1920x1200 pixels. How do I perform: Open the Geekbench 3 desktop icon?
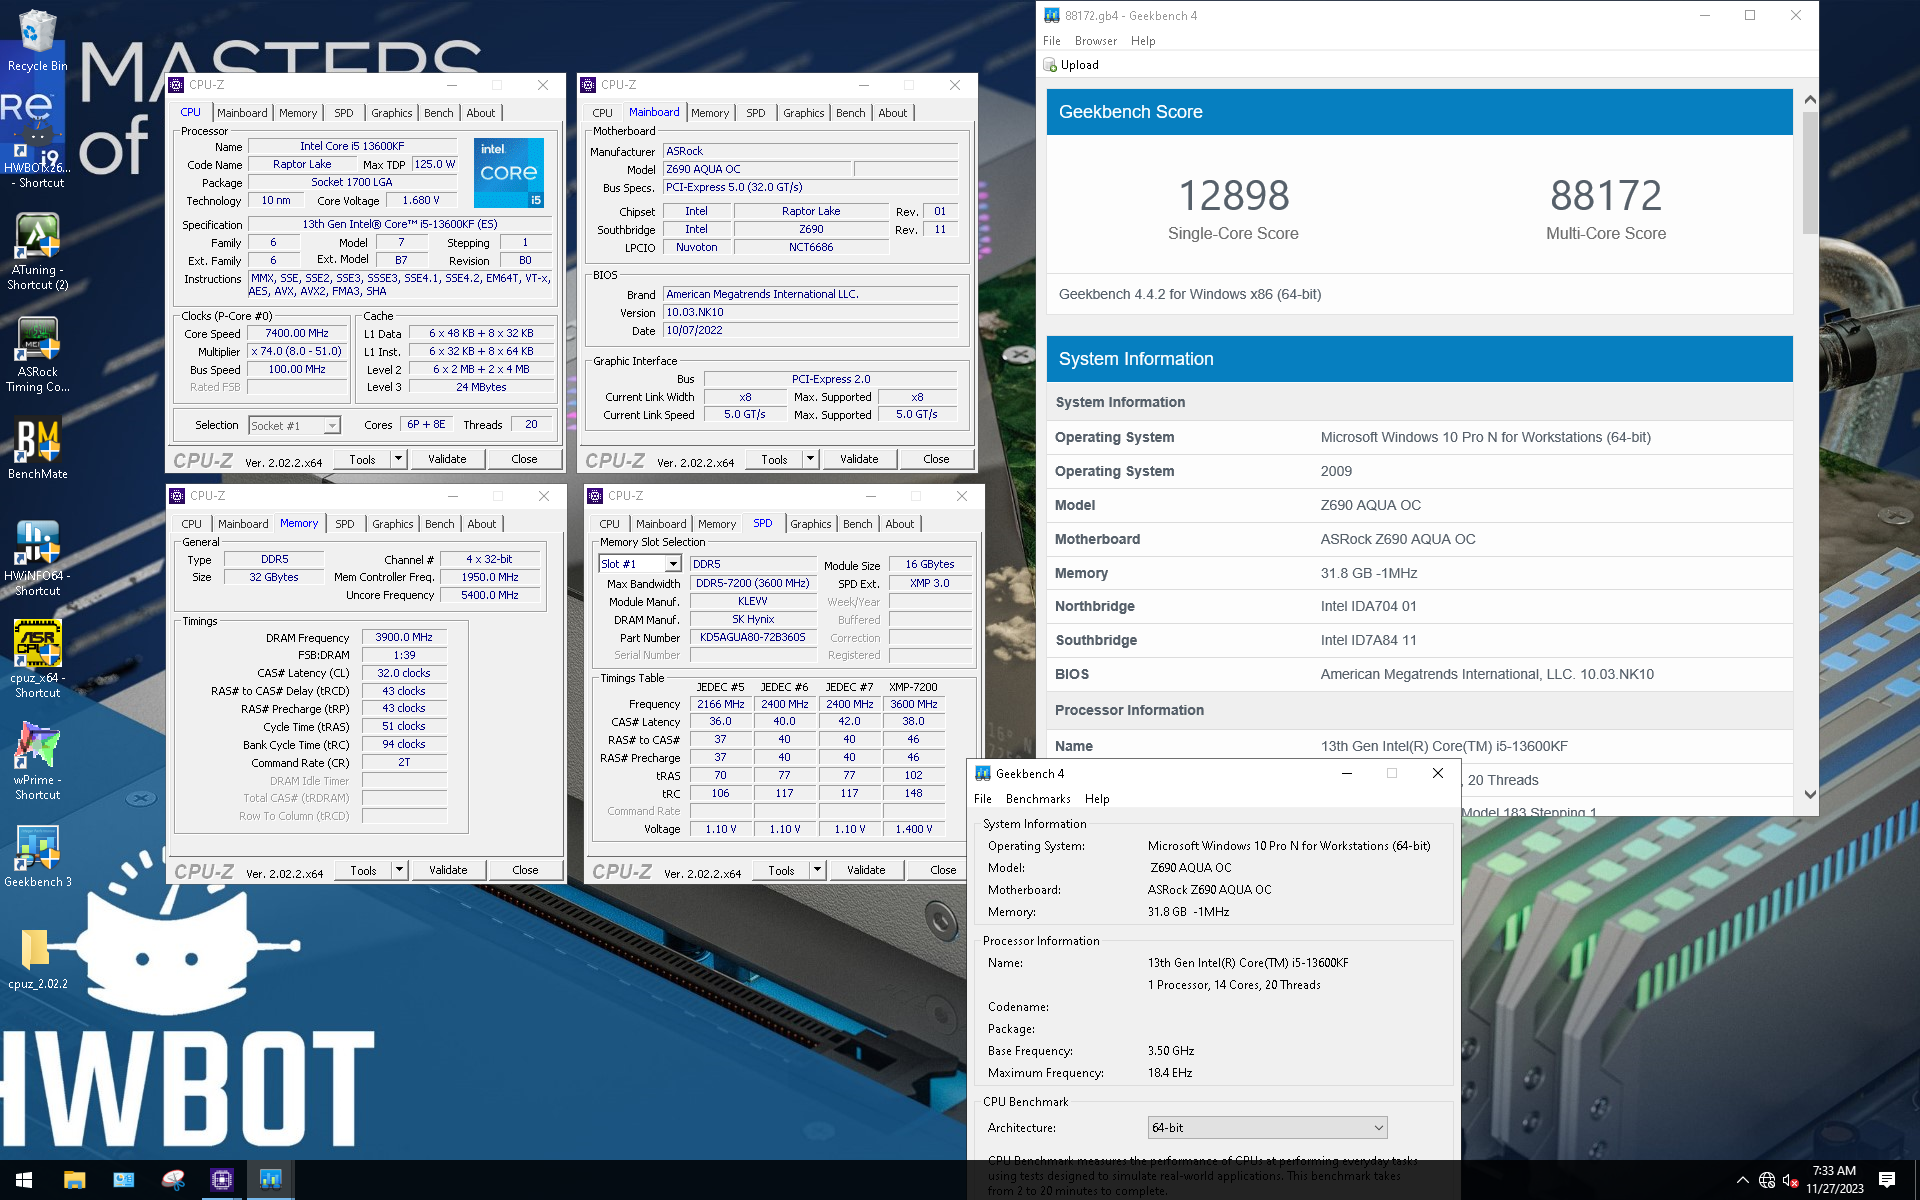[x=37, y=856]
